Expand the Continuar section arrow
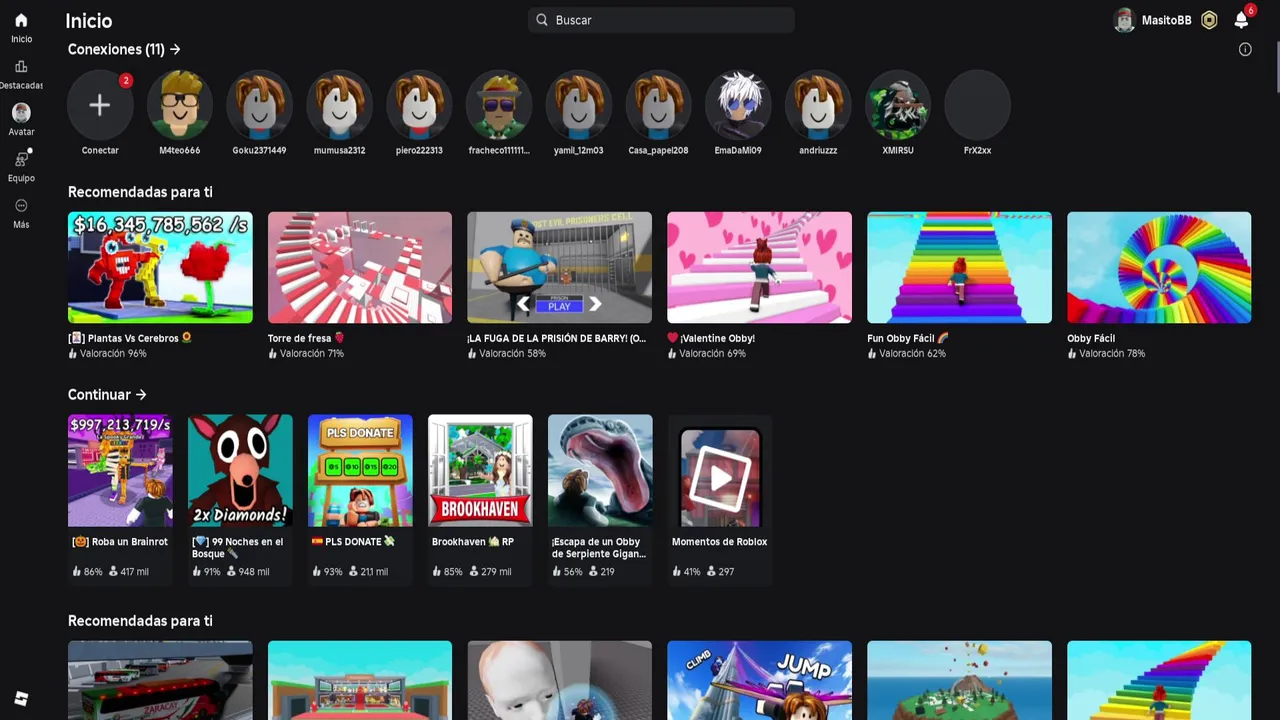 141,395
